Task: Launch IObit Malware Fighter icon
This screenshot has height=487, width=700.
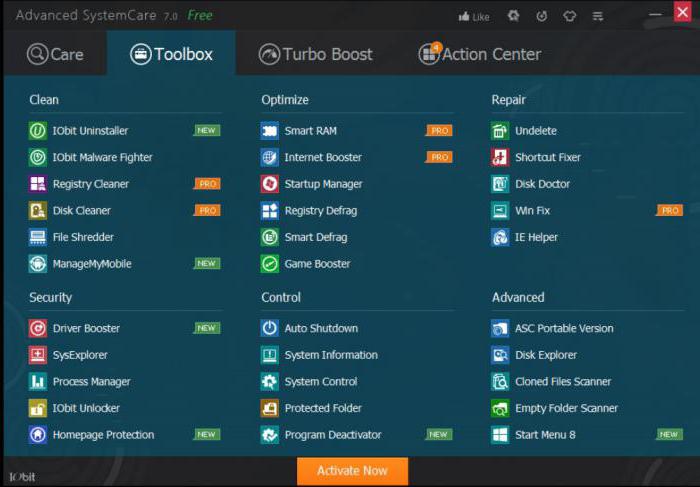Action: [x=38, y=157]
